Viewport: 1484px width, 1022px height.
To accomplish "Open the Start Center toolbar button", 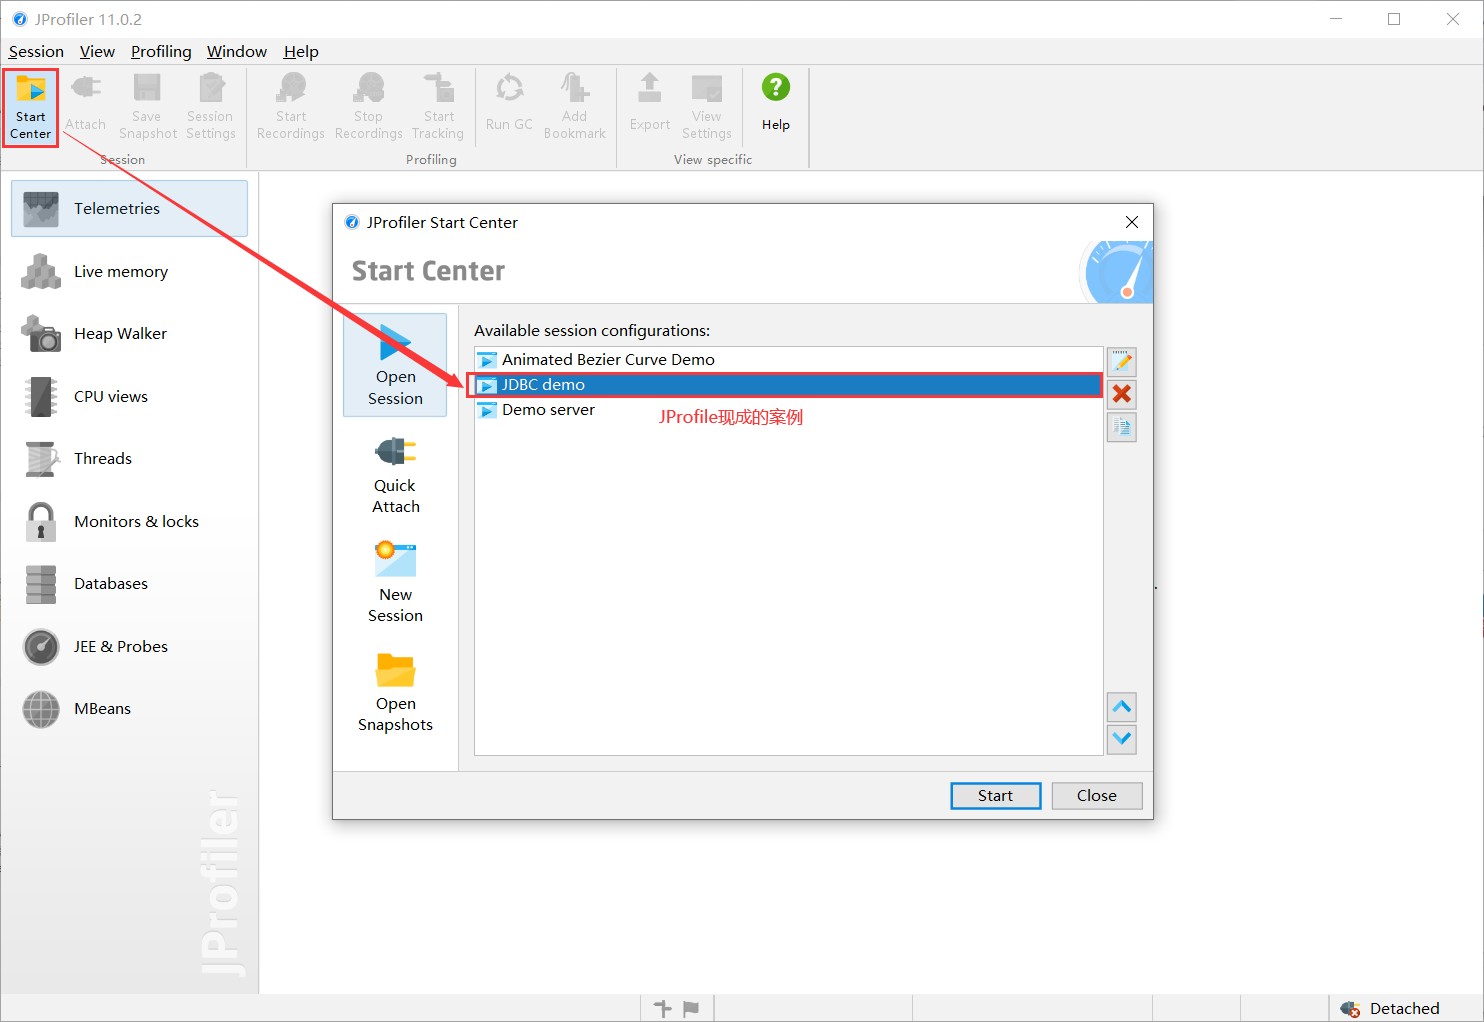I will [31, 107].
